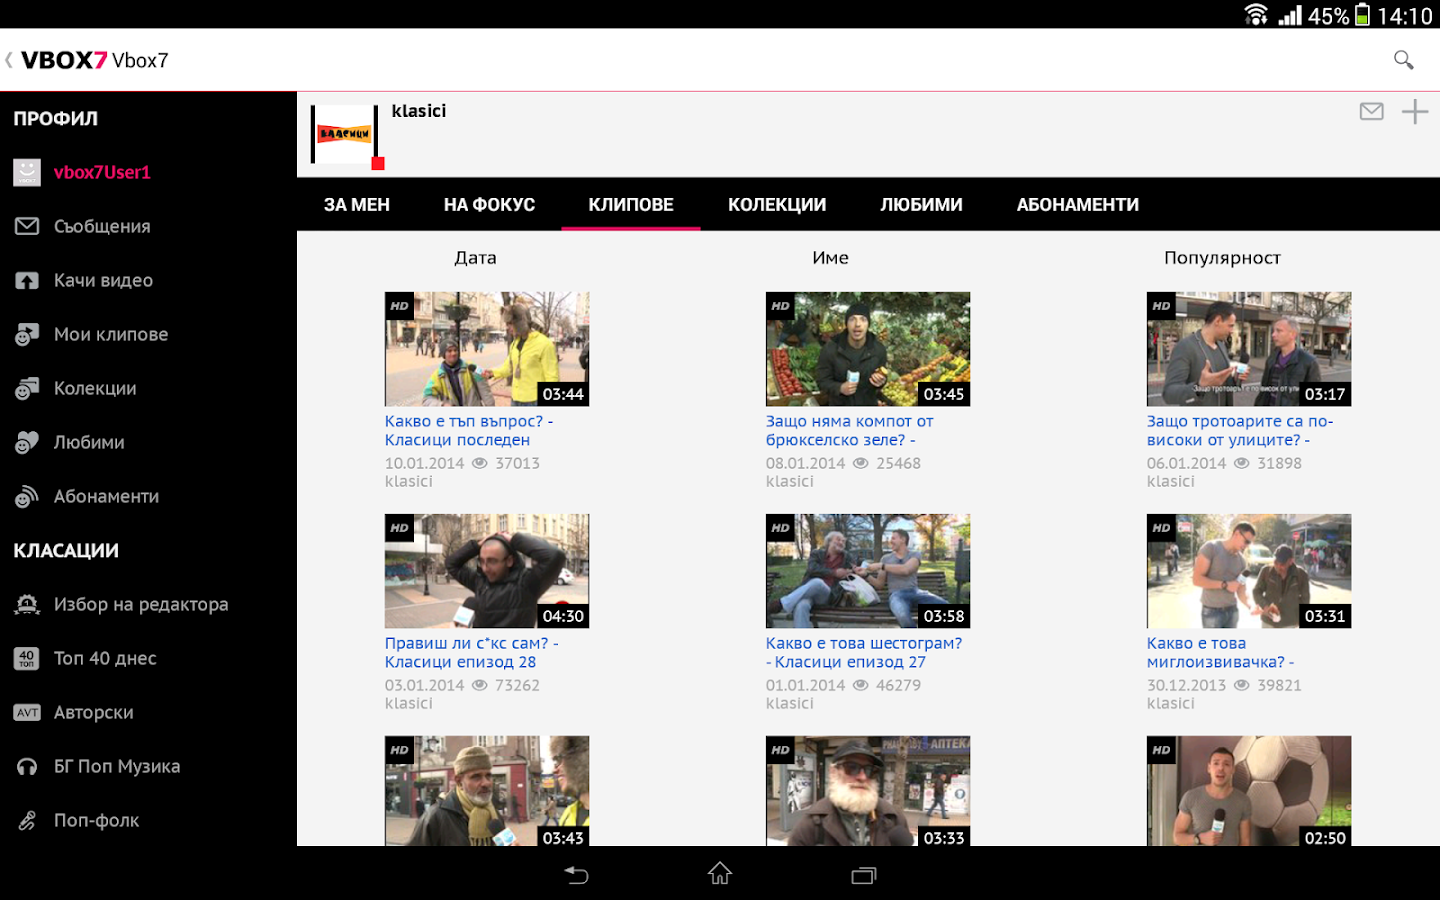Image resolution: width=1440 pixels, height=900 pixels.
Task: Open Абонаменти via its sidebar icon
Action: click(27, 496)
